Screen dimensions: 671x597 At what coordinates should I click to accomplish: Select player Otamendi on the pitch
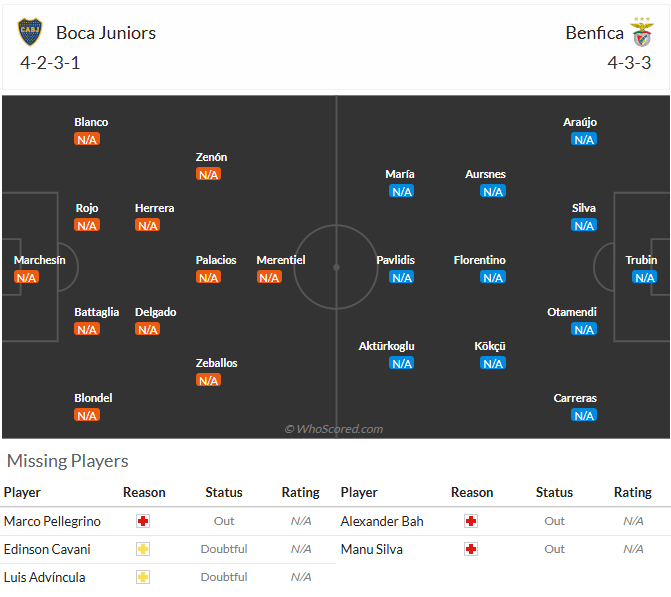pos(572,312)
